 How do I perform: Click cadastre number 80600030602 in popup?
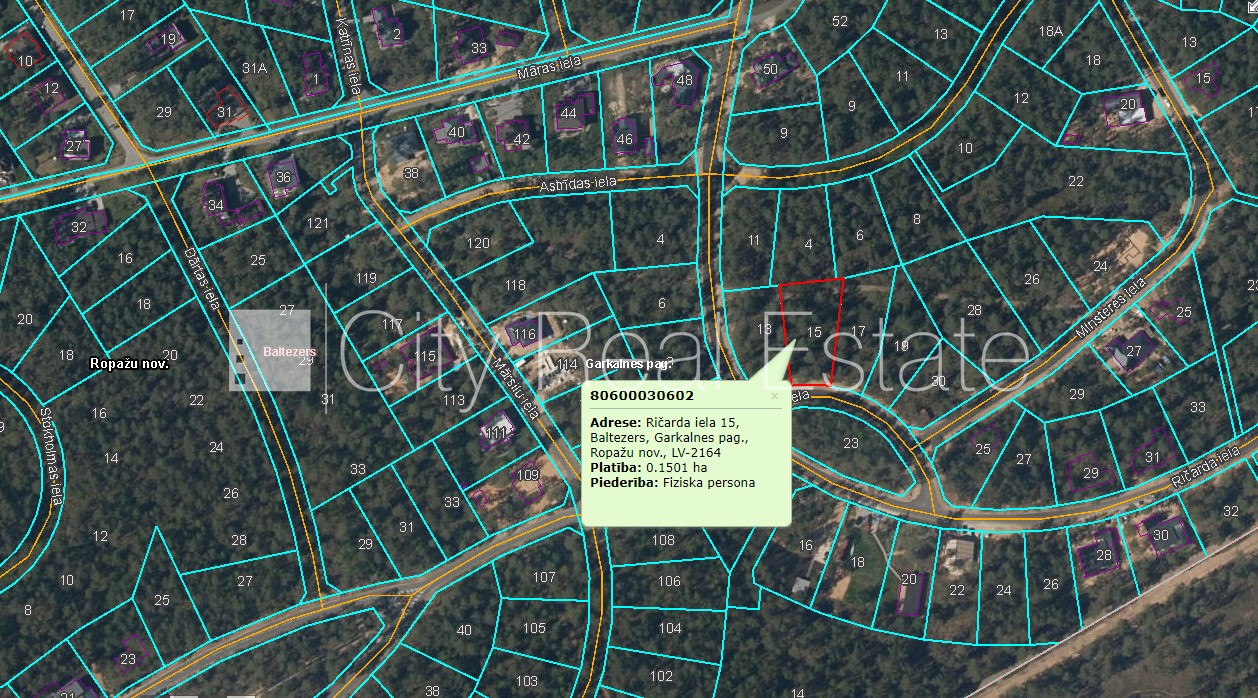click(x=642, y=396)
